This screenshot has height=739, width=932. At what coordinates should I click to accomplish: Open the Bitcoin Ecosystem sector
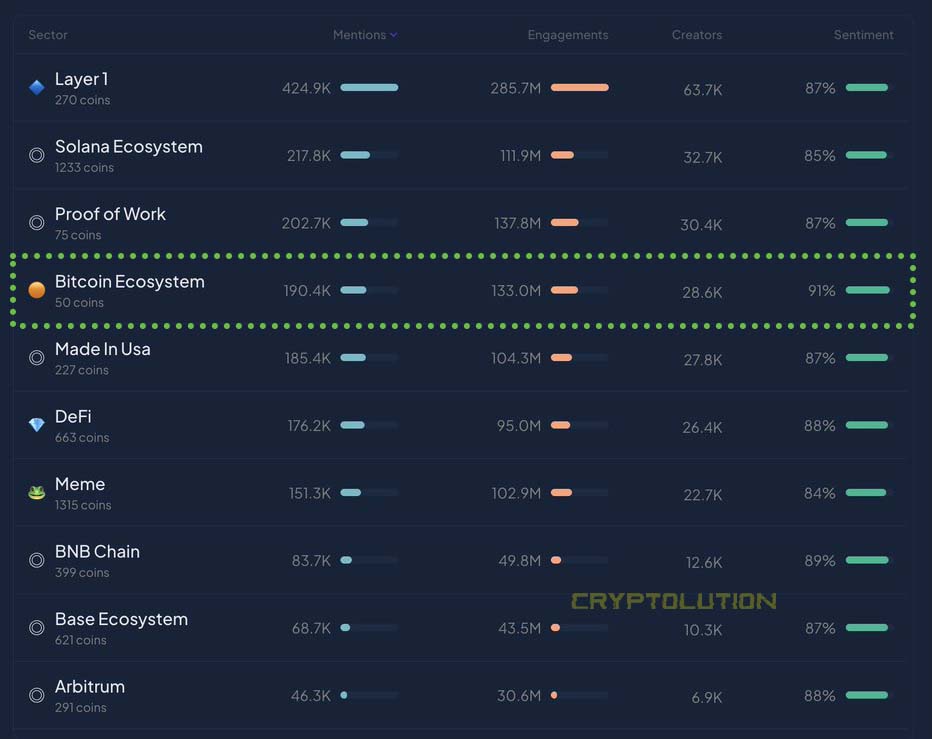click(x=130, y=282)
